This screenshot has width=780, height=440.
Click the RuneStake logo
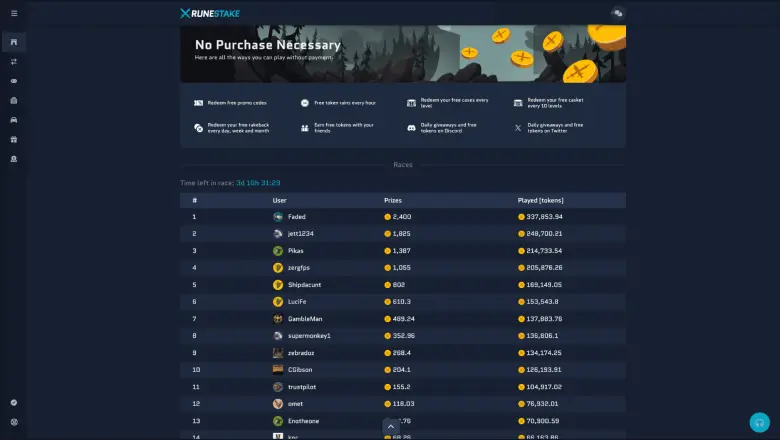coord(210,13)
